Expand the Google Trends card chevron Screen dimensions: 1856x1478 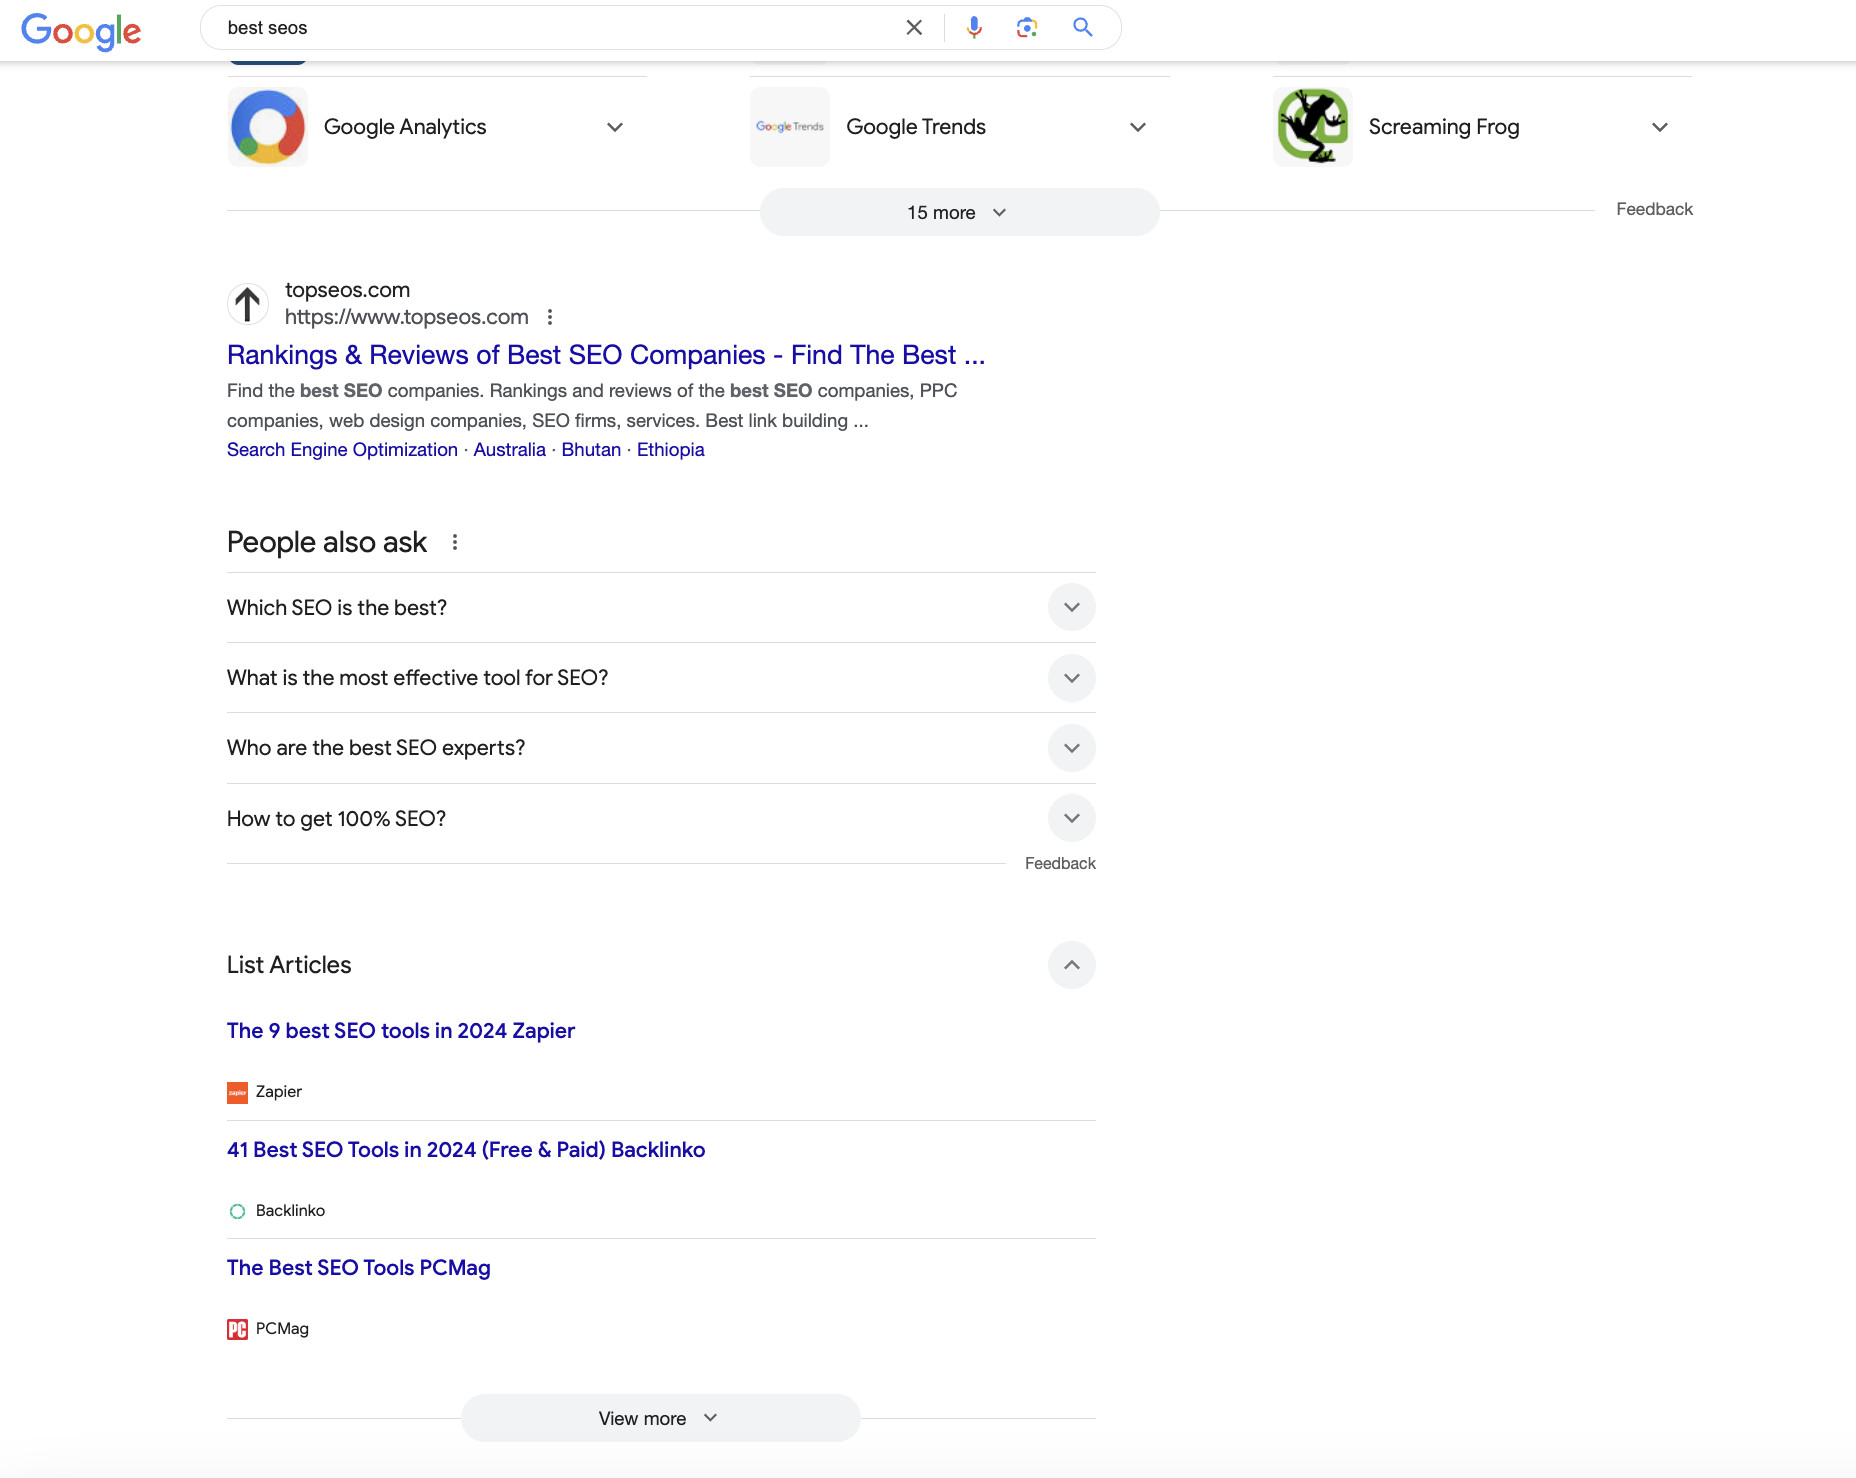[1137, 127]
